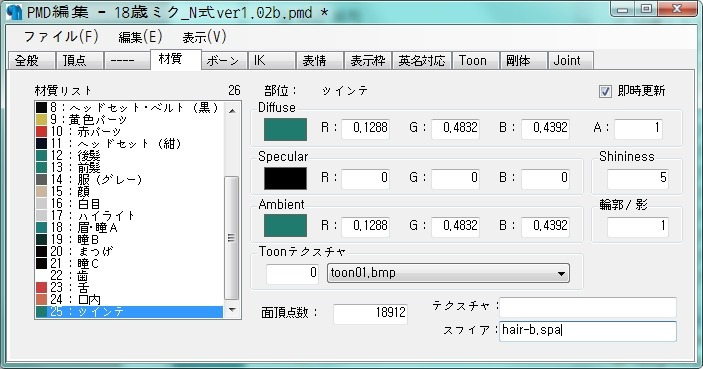Select material 23 : 舌

129,287
